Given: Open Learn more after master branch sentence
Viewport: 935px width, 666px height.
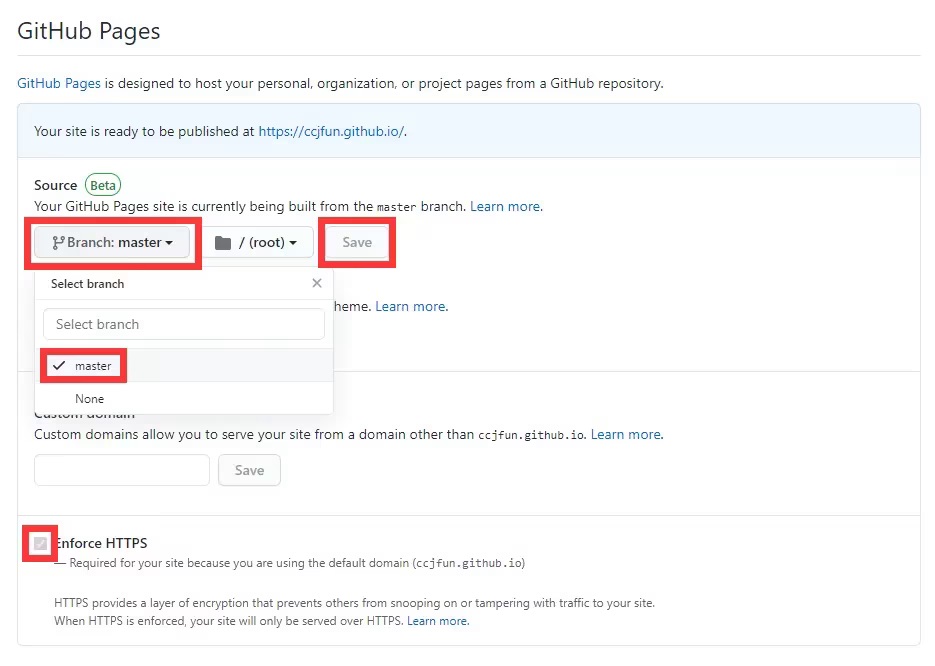Looking at the screenshot, I should pos(505,206).
